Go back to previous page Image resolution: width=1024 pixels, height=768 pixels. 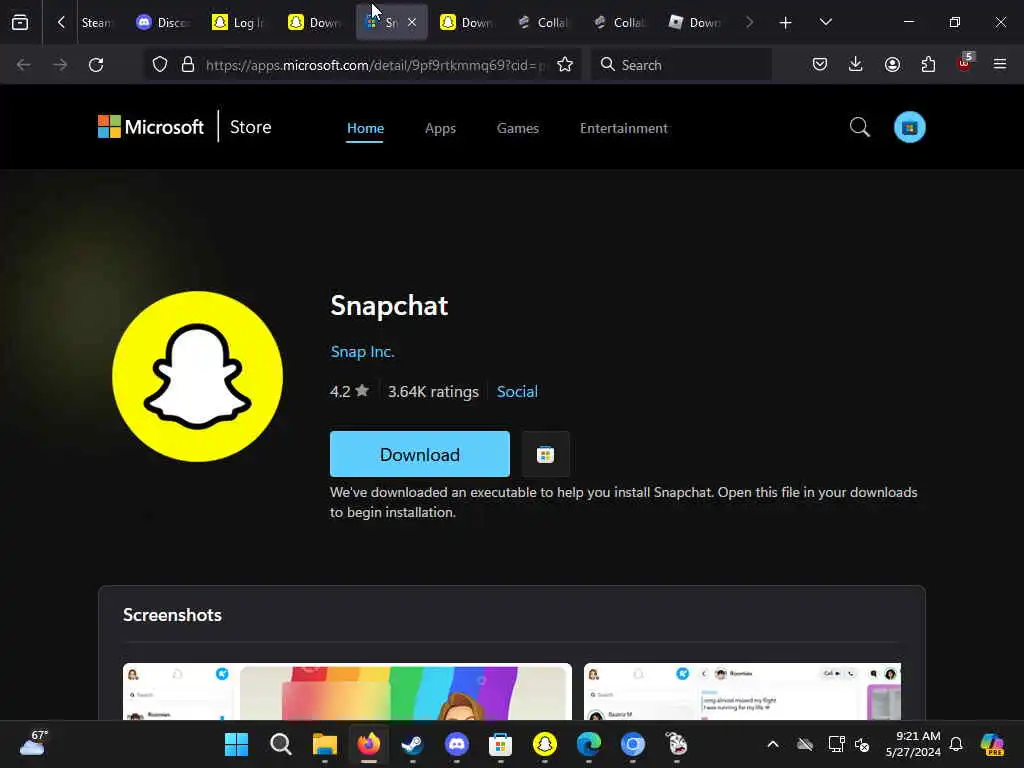click(x=24, y=65)
